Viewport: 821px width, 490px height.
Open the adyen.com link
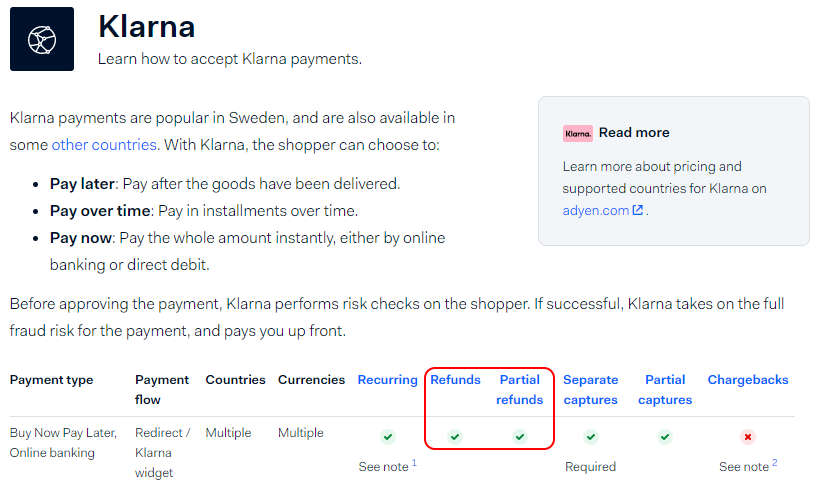click(595, 210)
